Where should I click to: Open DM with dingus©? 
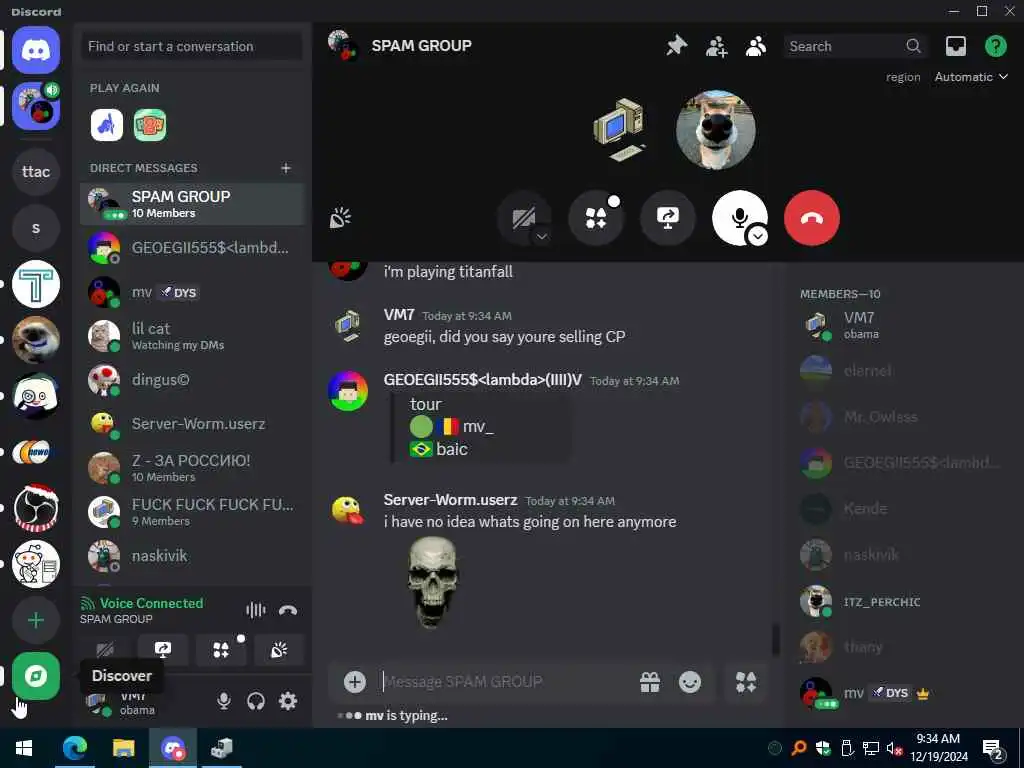tap(192, 380)
